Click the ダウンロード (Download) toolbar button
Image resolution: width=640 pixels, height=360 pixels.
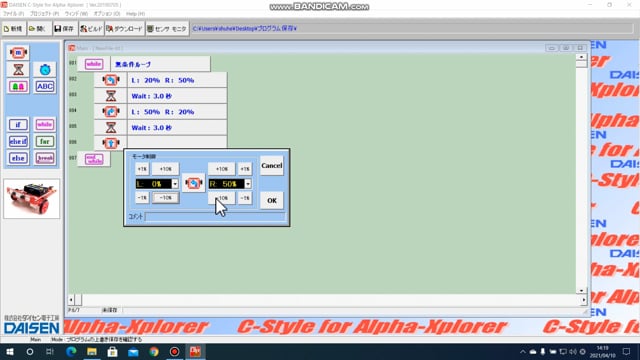[x=125, y=29]
